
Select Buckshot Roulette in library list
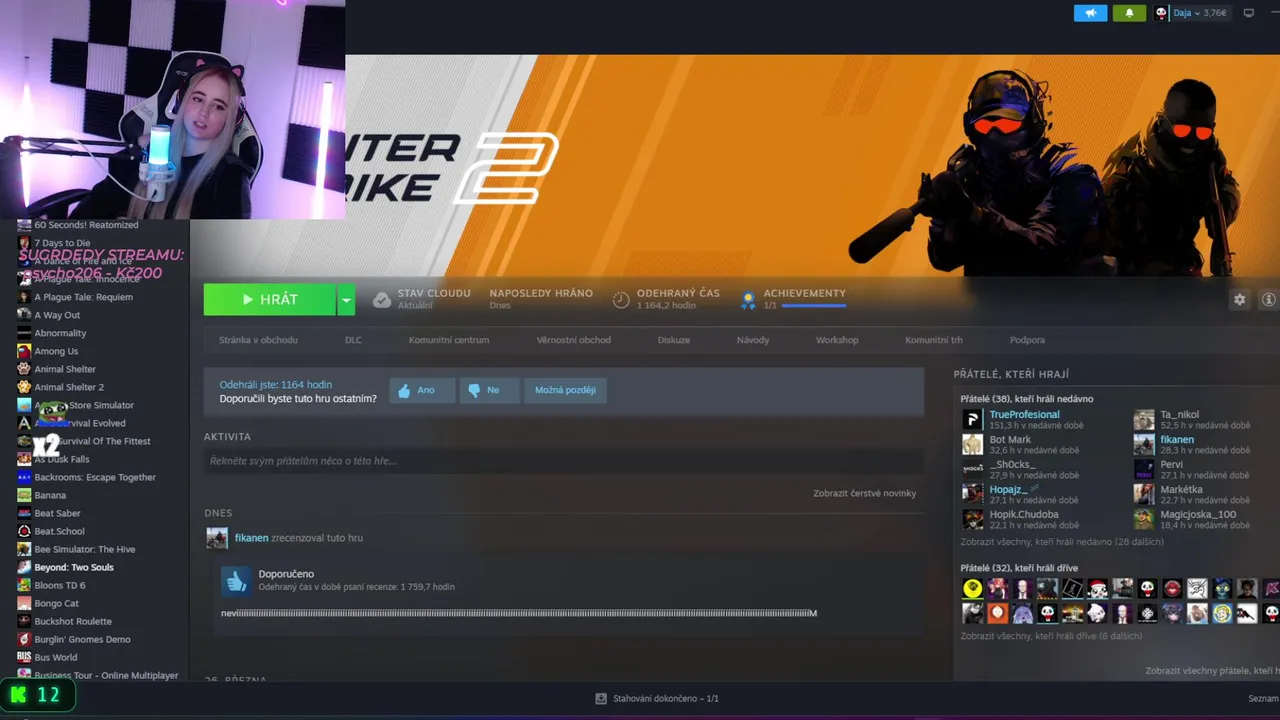tap(73, 621)
